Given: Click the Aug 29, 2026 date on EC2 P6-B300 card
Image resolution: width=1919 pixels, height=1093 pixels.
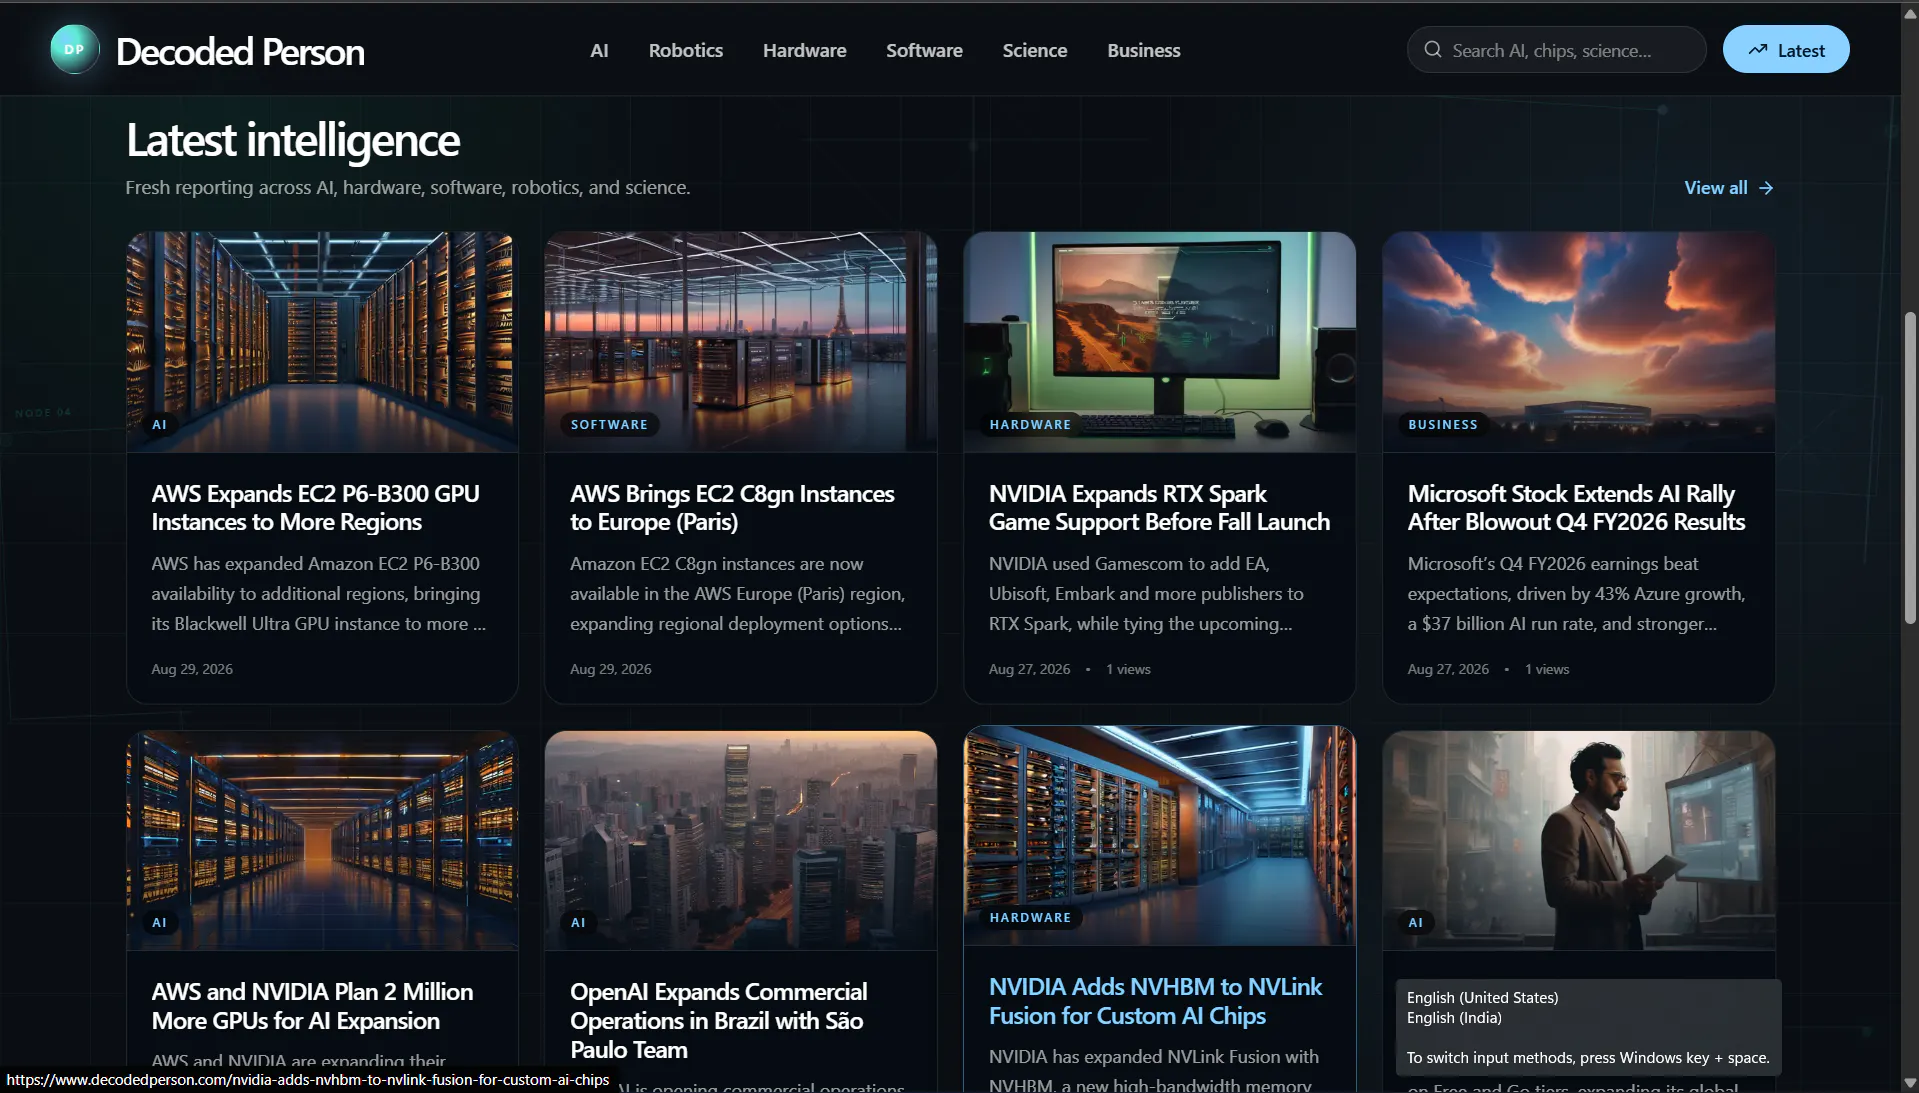Looking at the screenshot, I should pos(192,669).
